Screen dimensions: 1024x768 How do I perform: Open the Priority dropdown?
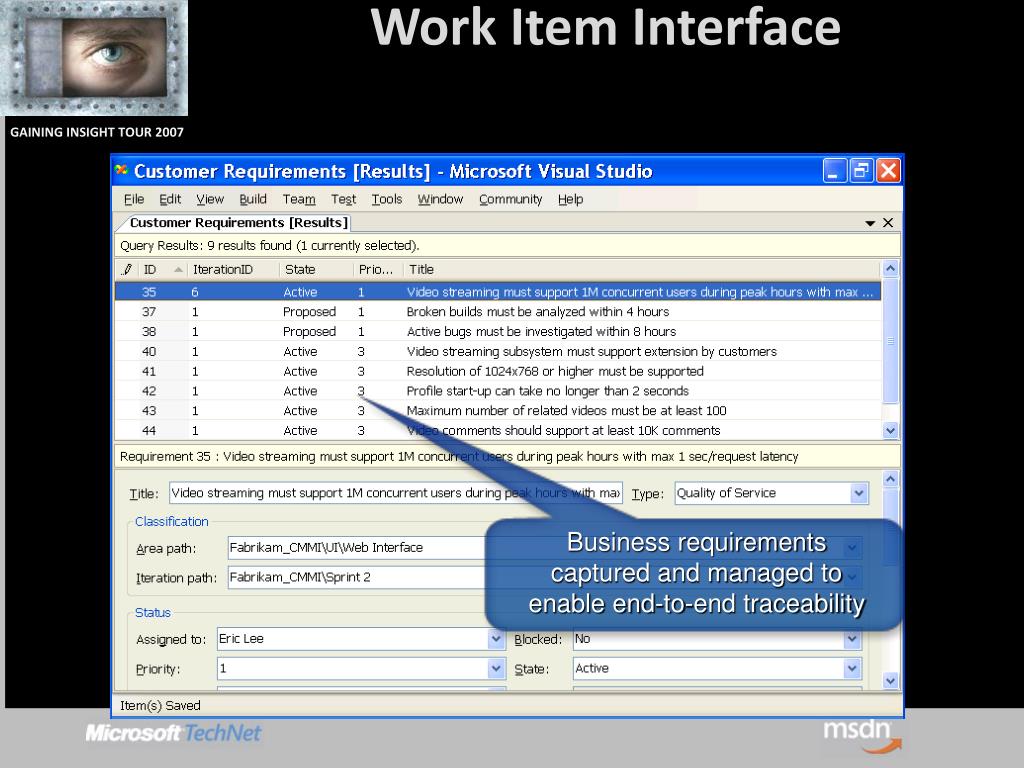point(496,668)
